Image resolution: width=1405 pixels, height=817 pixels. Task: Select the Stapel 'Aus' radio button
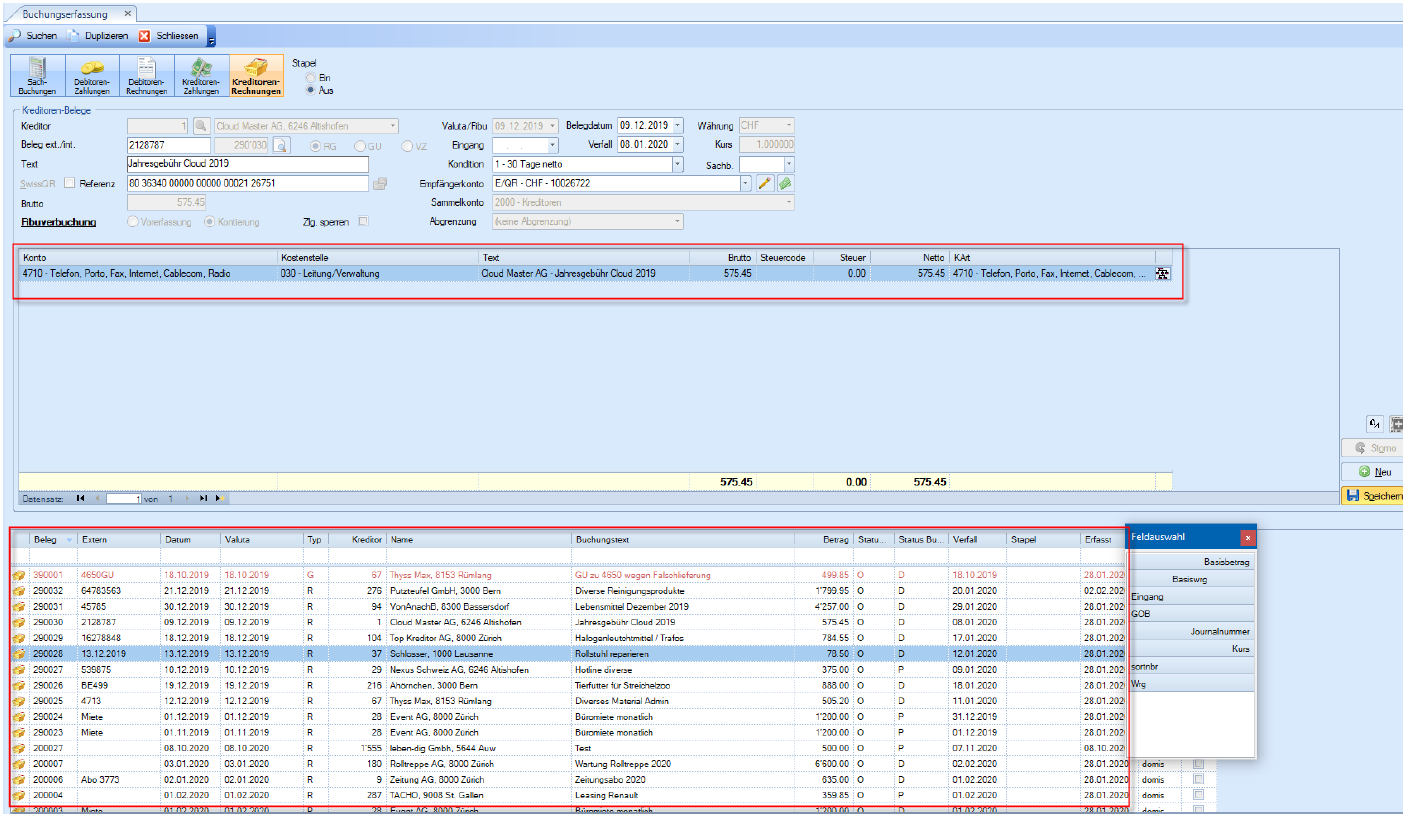click(x=311, y=90)
